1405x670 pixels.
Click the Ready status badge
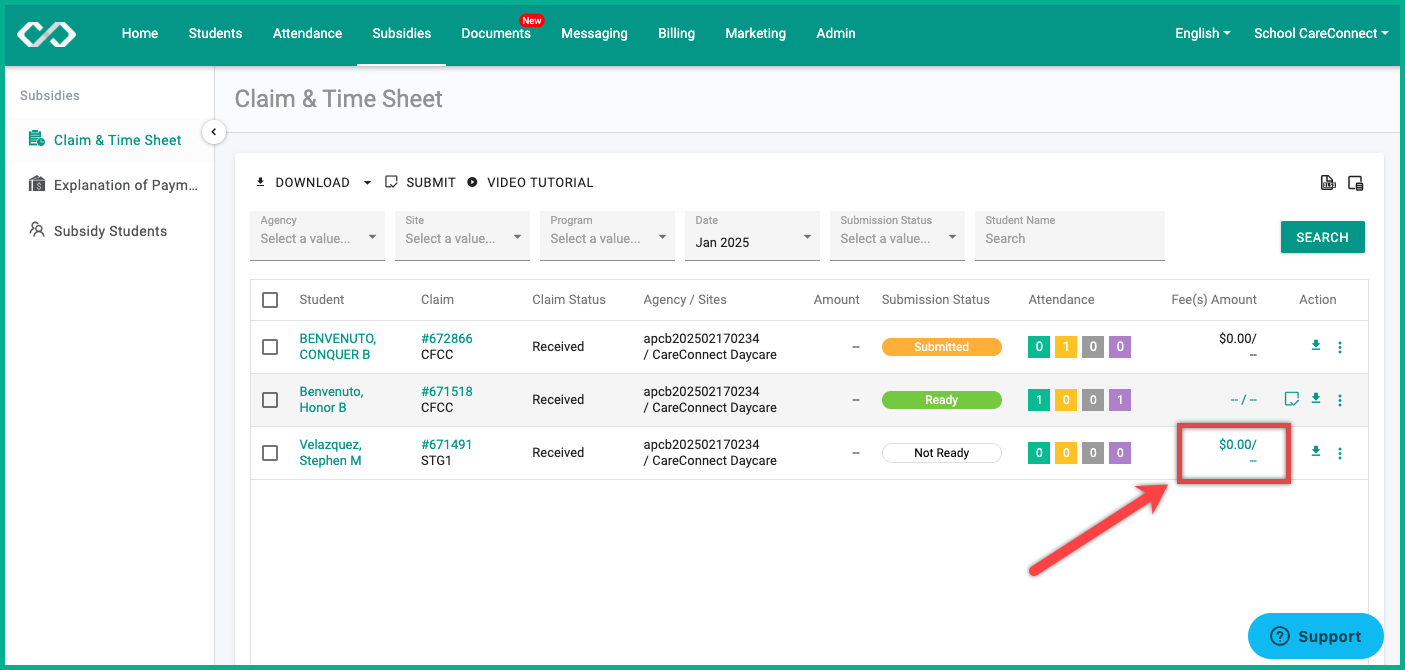941,400
